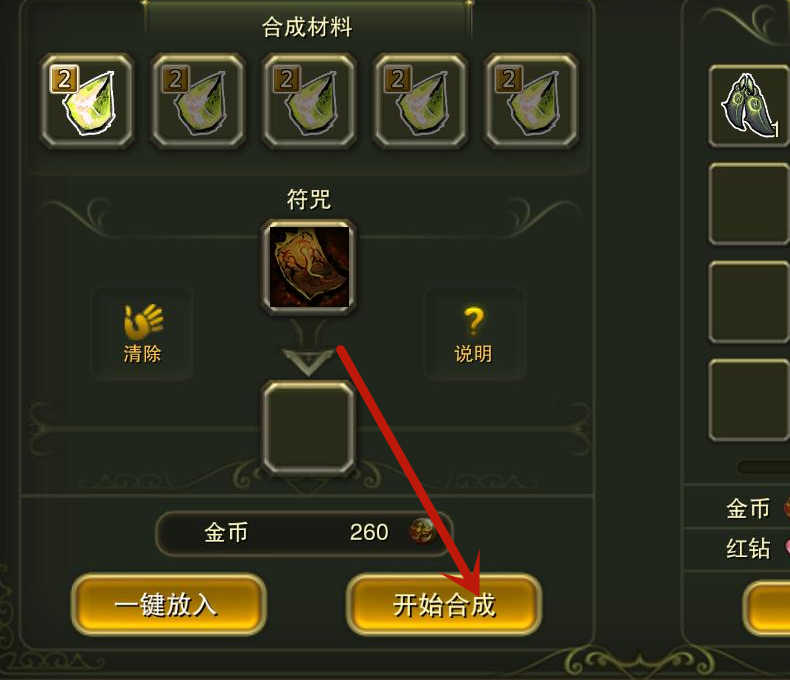790x680 pixels.
Task: Click the bottom empty inventory slot
Action: [749, 400]
